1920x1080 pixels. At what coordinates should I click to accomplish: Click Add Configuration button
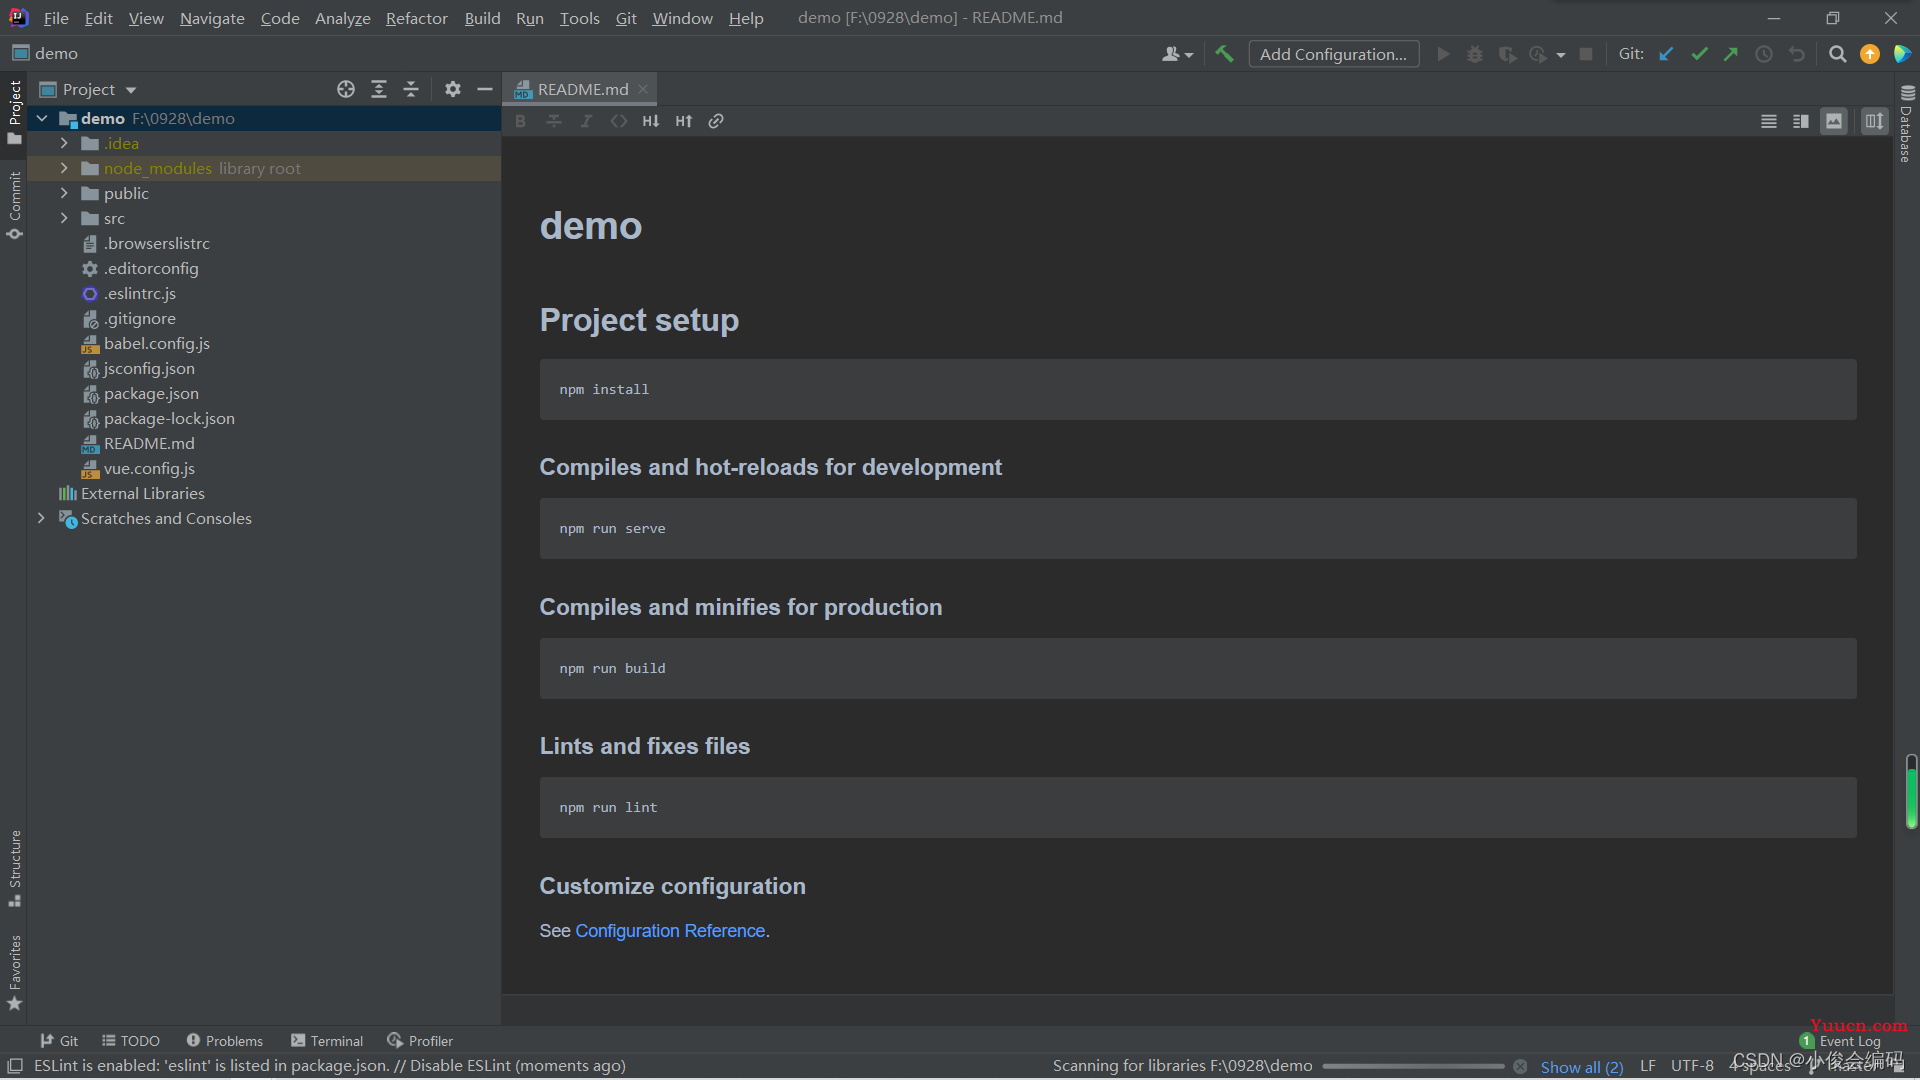[x=1332, y=53]
